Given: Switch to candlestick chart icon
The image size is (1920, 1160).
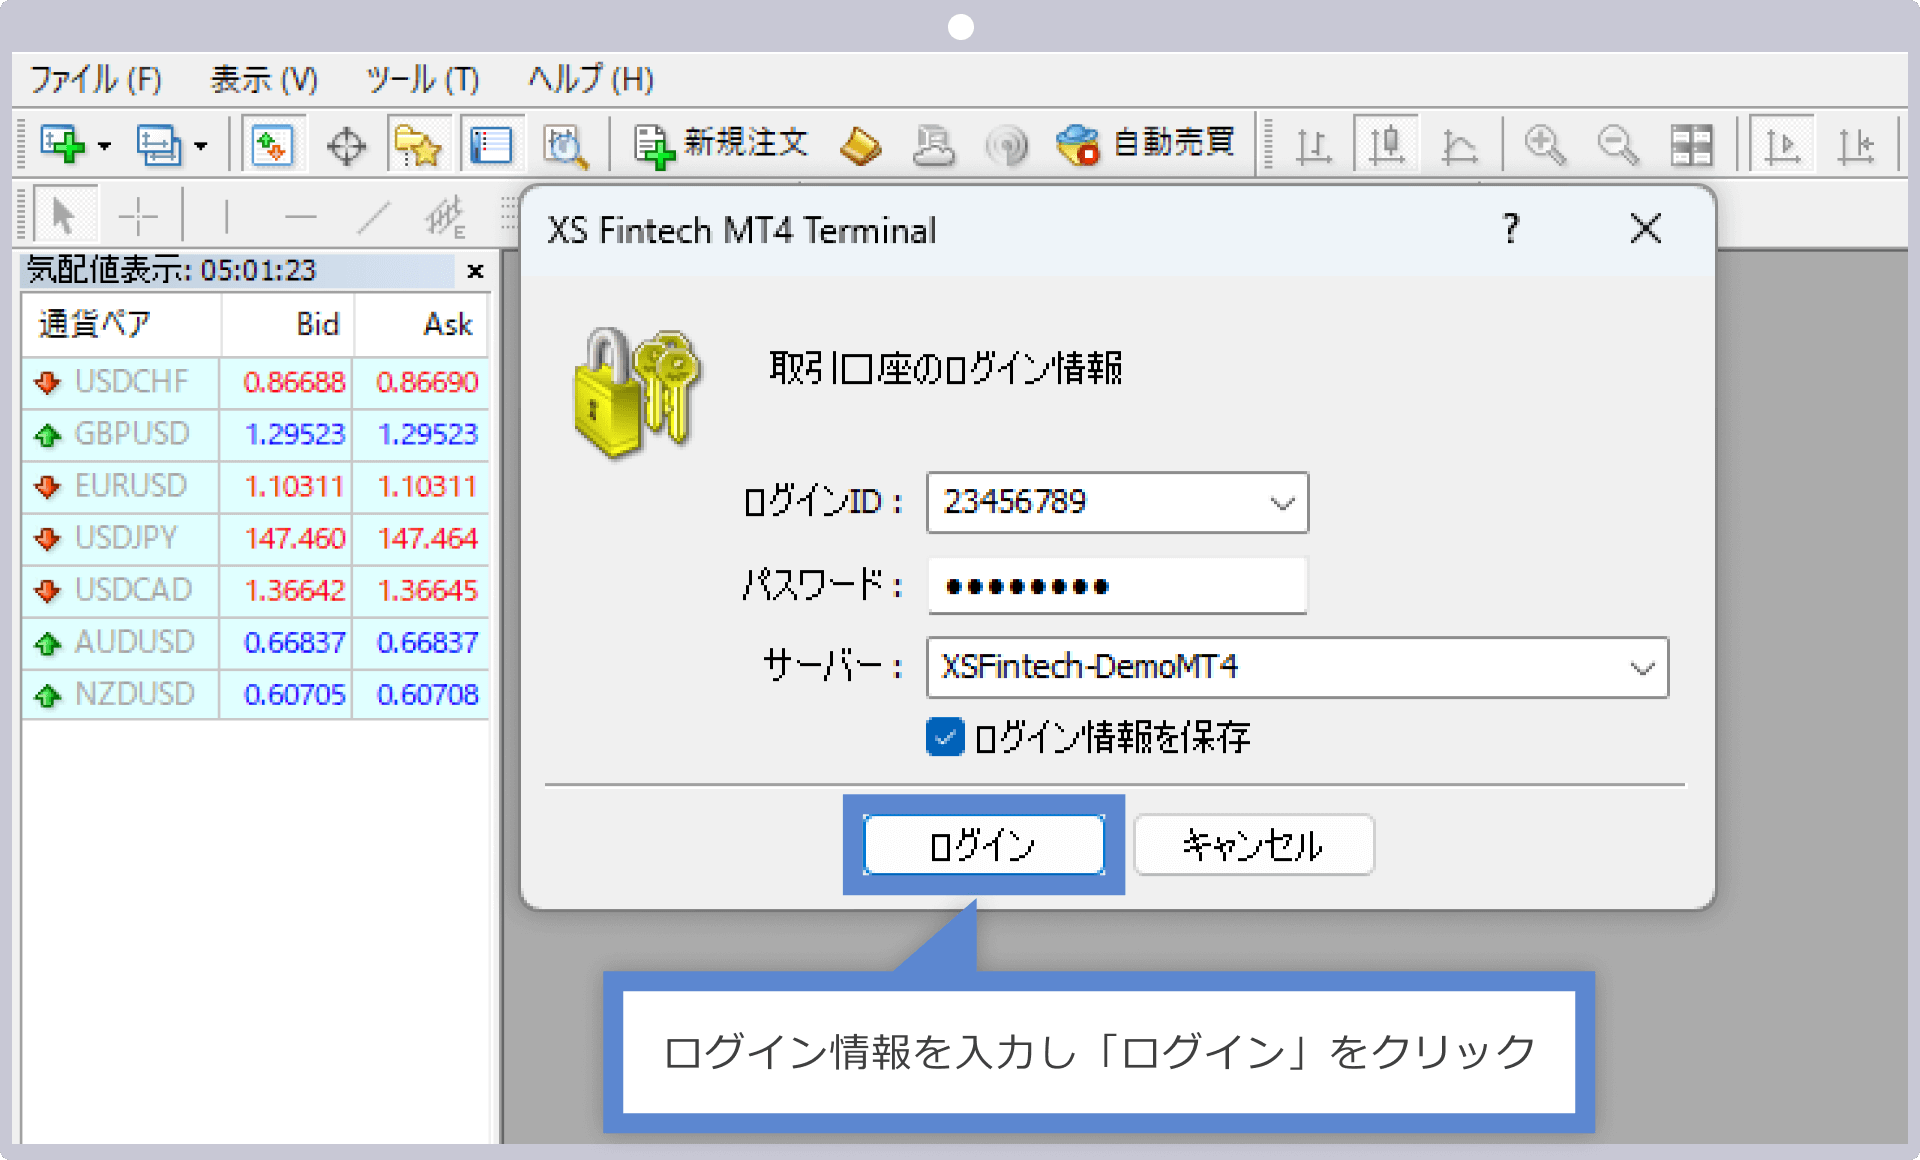Looking at the screenshot, I should (x=1386, y=145).
